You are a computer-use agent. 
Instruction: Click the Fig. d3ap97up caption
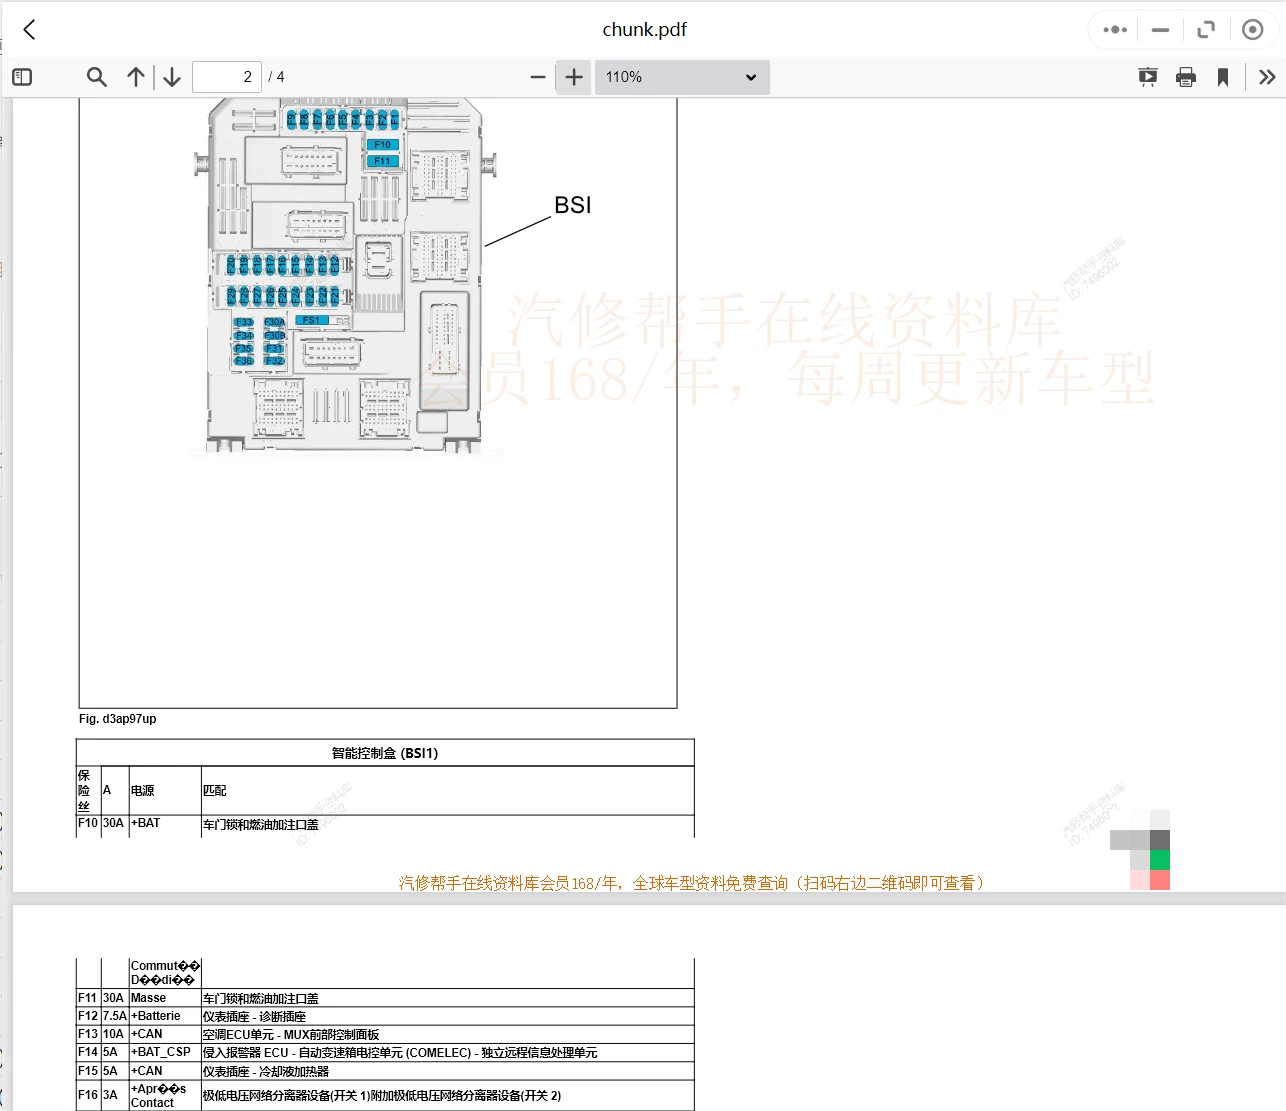tap(118, 719)
